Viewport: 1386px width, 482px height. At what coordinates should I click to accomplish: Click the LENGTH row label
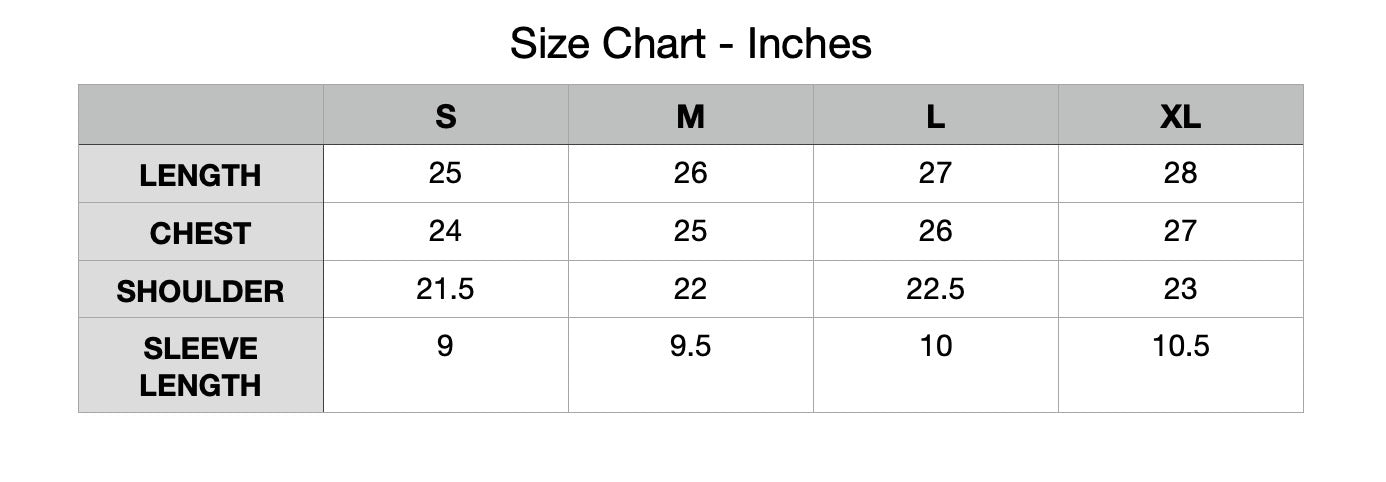click(200, 175)
